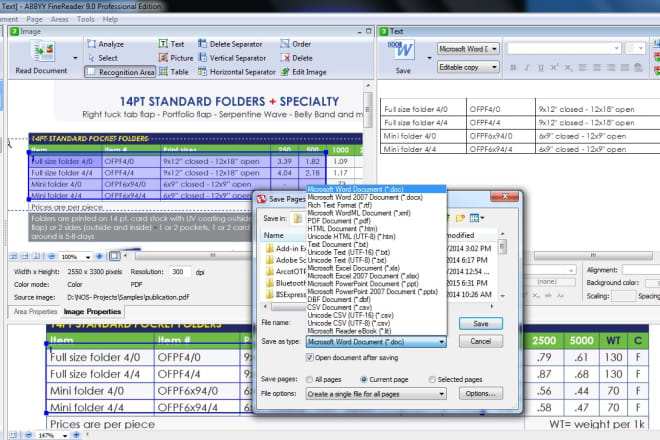Click the font name box in Text pane

564,49
